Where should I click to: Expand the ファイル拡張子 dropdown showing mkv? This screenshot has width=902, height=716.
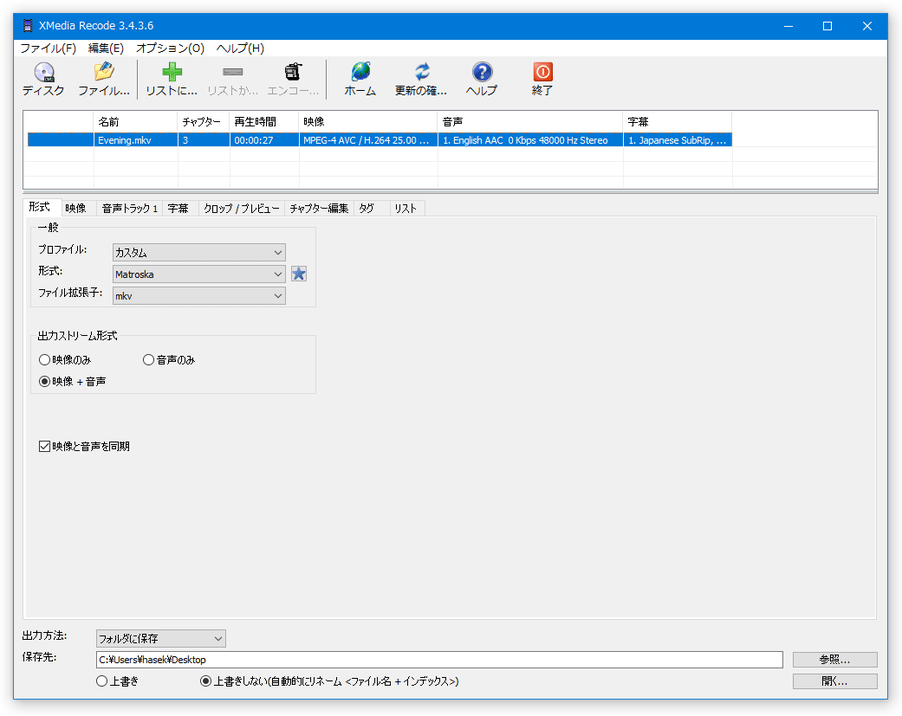pos(199,296)
